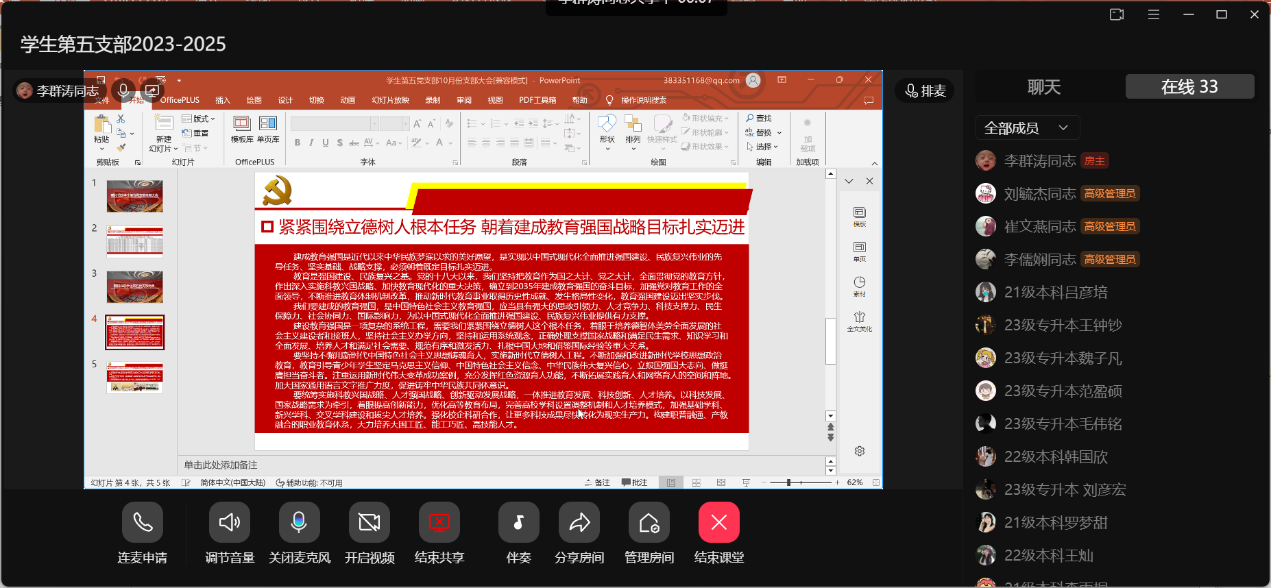Switch to the 聊天 chat tab

(1044, 87)
